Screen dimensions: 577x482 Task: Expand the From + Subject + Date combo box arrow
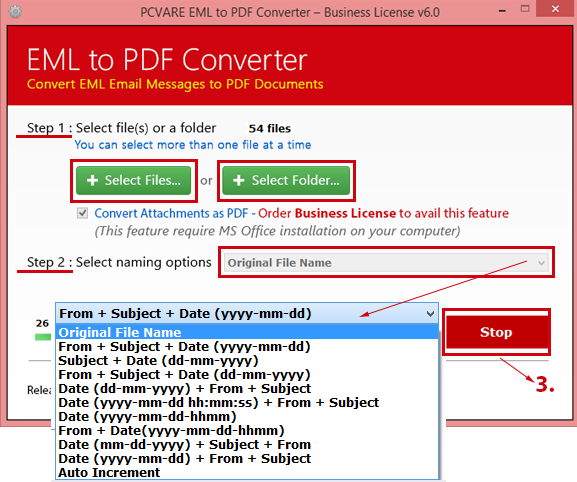point(430,314)
